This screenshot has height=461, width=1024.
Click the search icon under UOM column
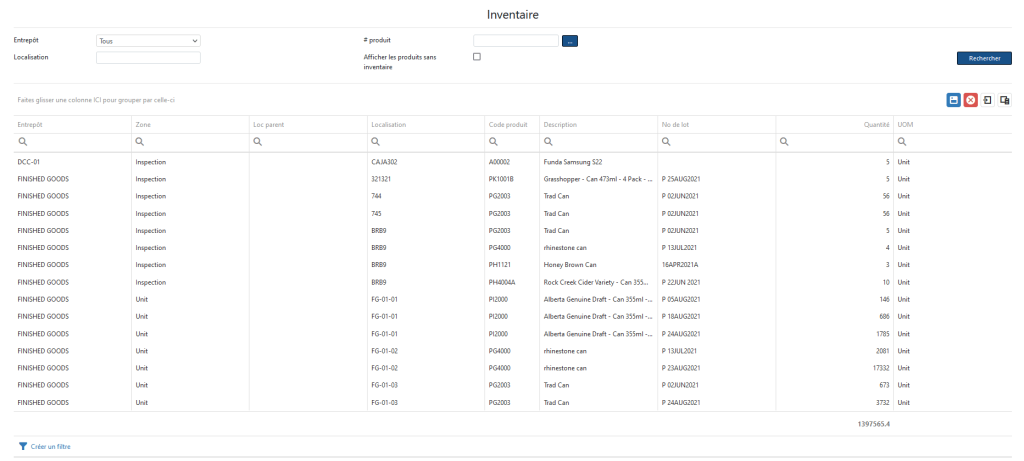coord(902,142)
